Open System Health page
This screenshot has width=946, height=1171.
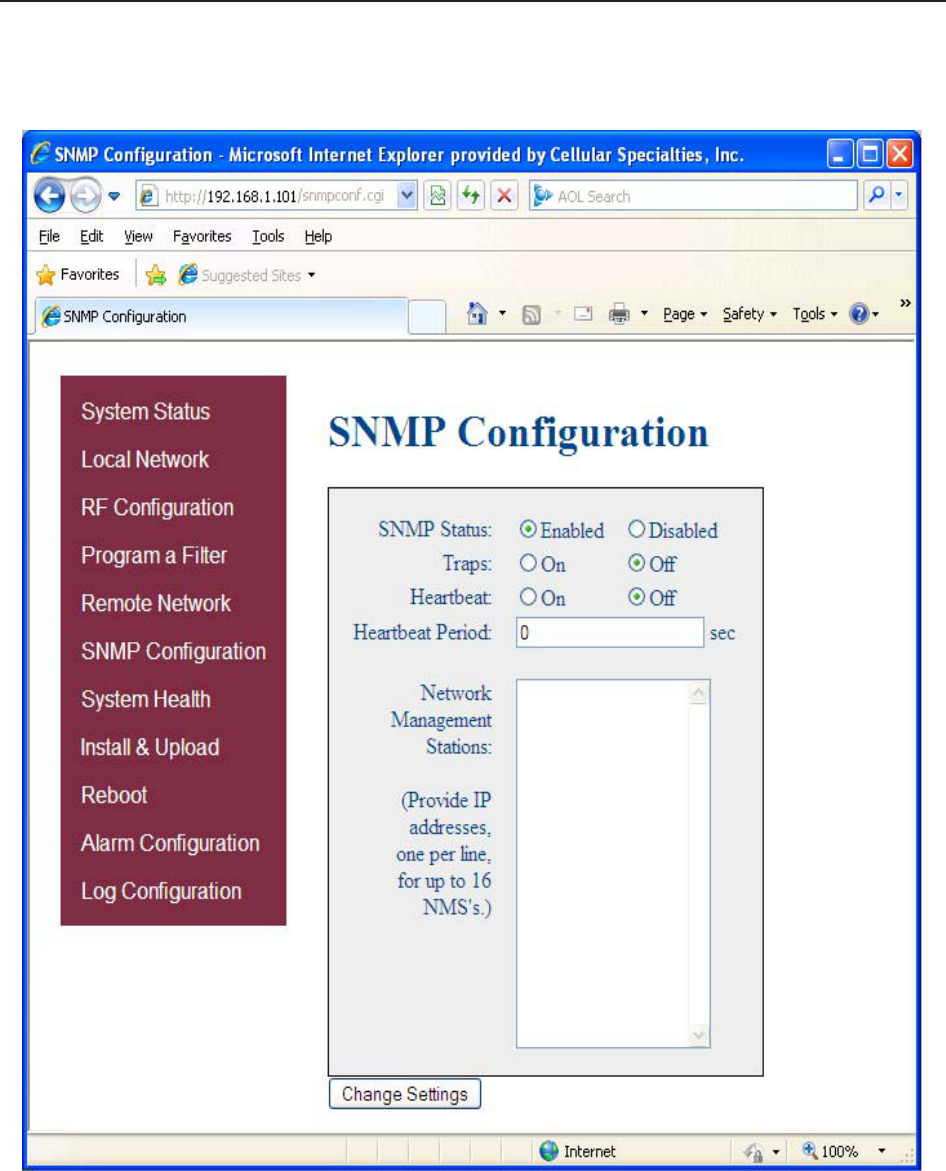(x=146, y=700)
